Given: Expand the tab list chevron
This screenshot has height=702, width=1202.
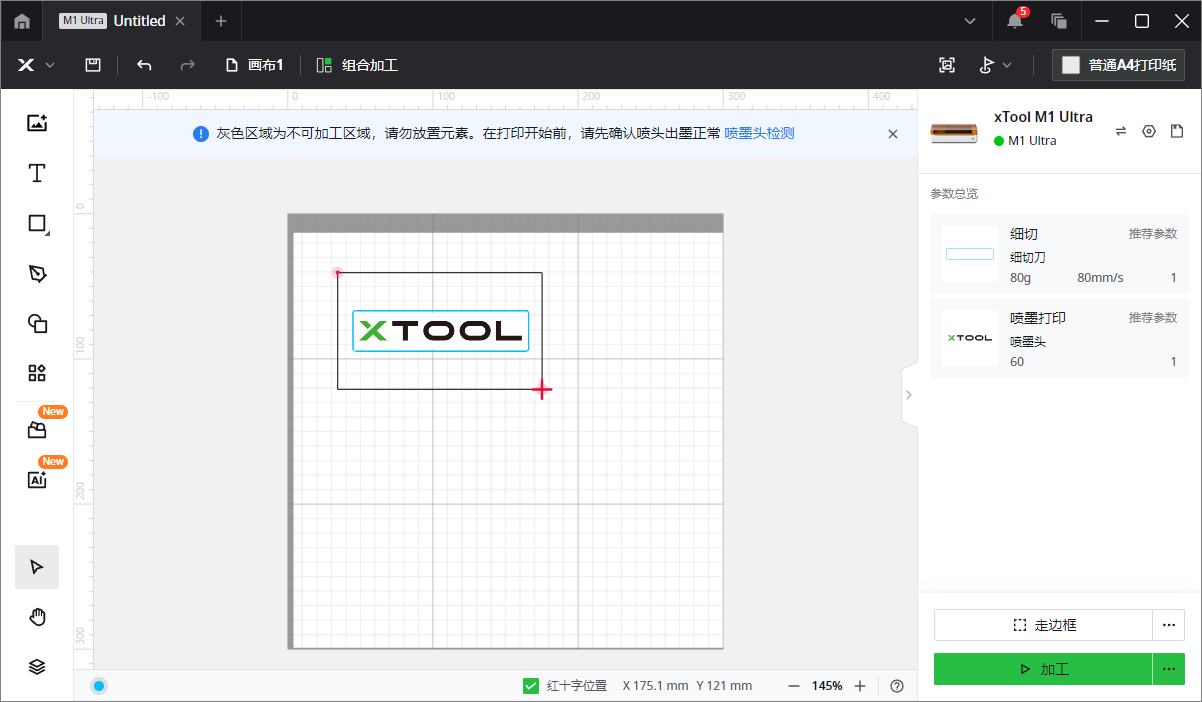Looking at the screenshot, I should pos(970,21).
